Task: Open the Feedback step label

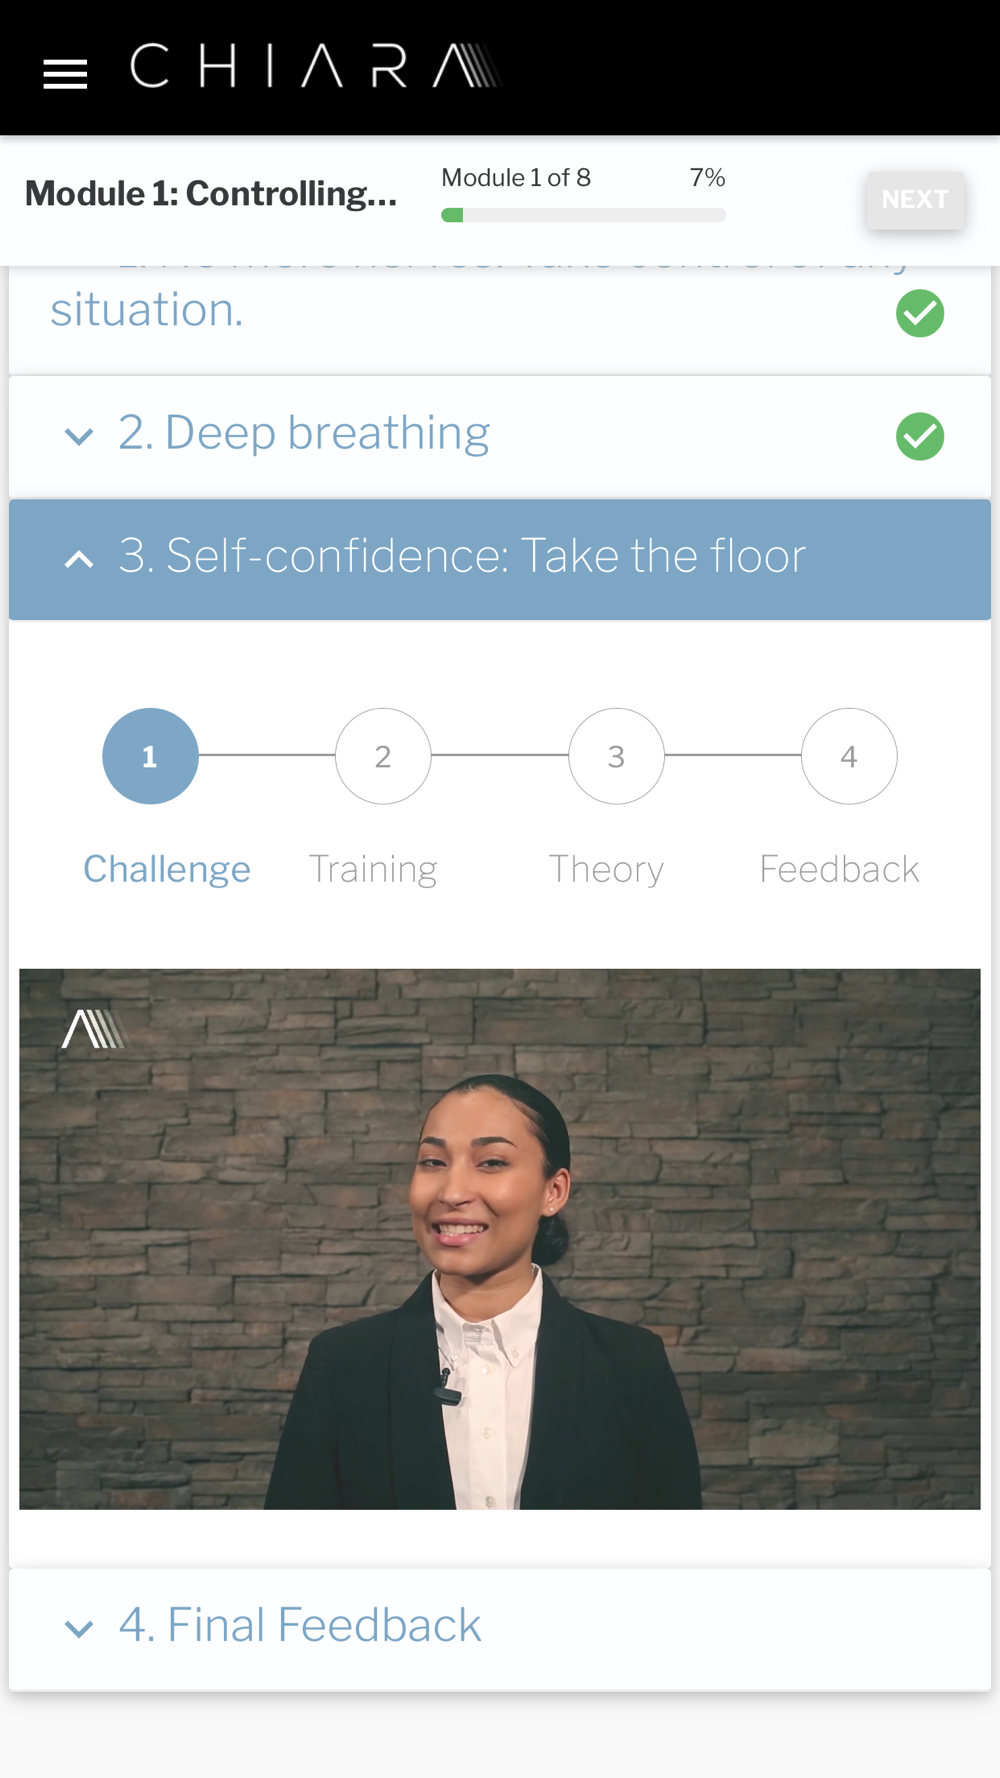Action: click(839, 869)
